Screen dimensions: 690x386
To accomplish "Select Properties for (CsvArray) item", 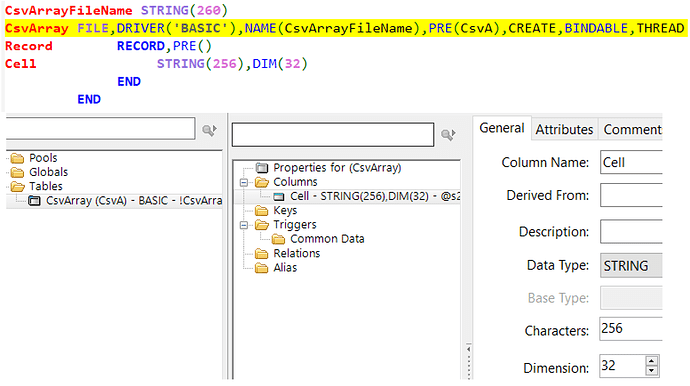I will (x=337, y=168).
